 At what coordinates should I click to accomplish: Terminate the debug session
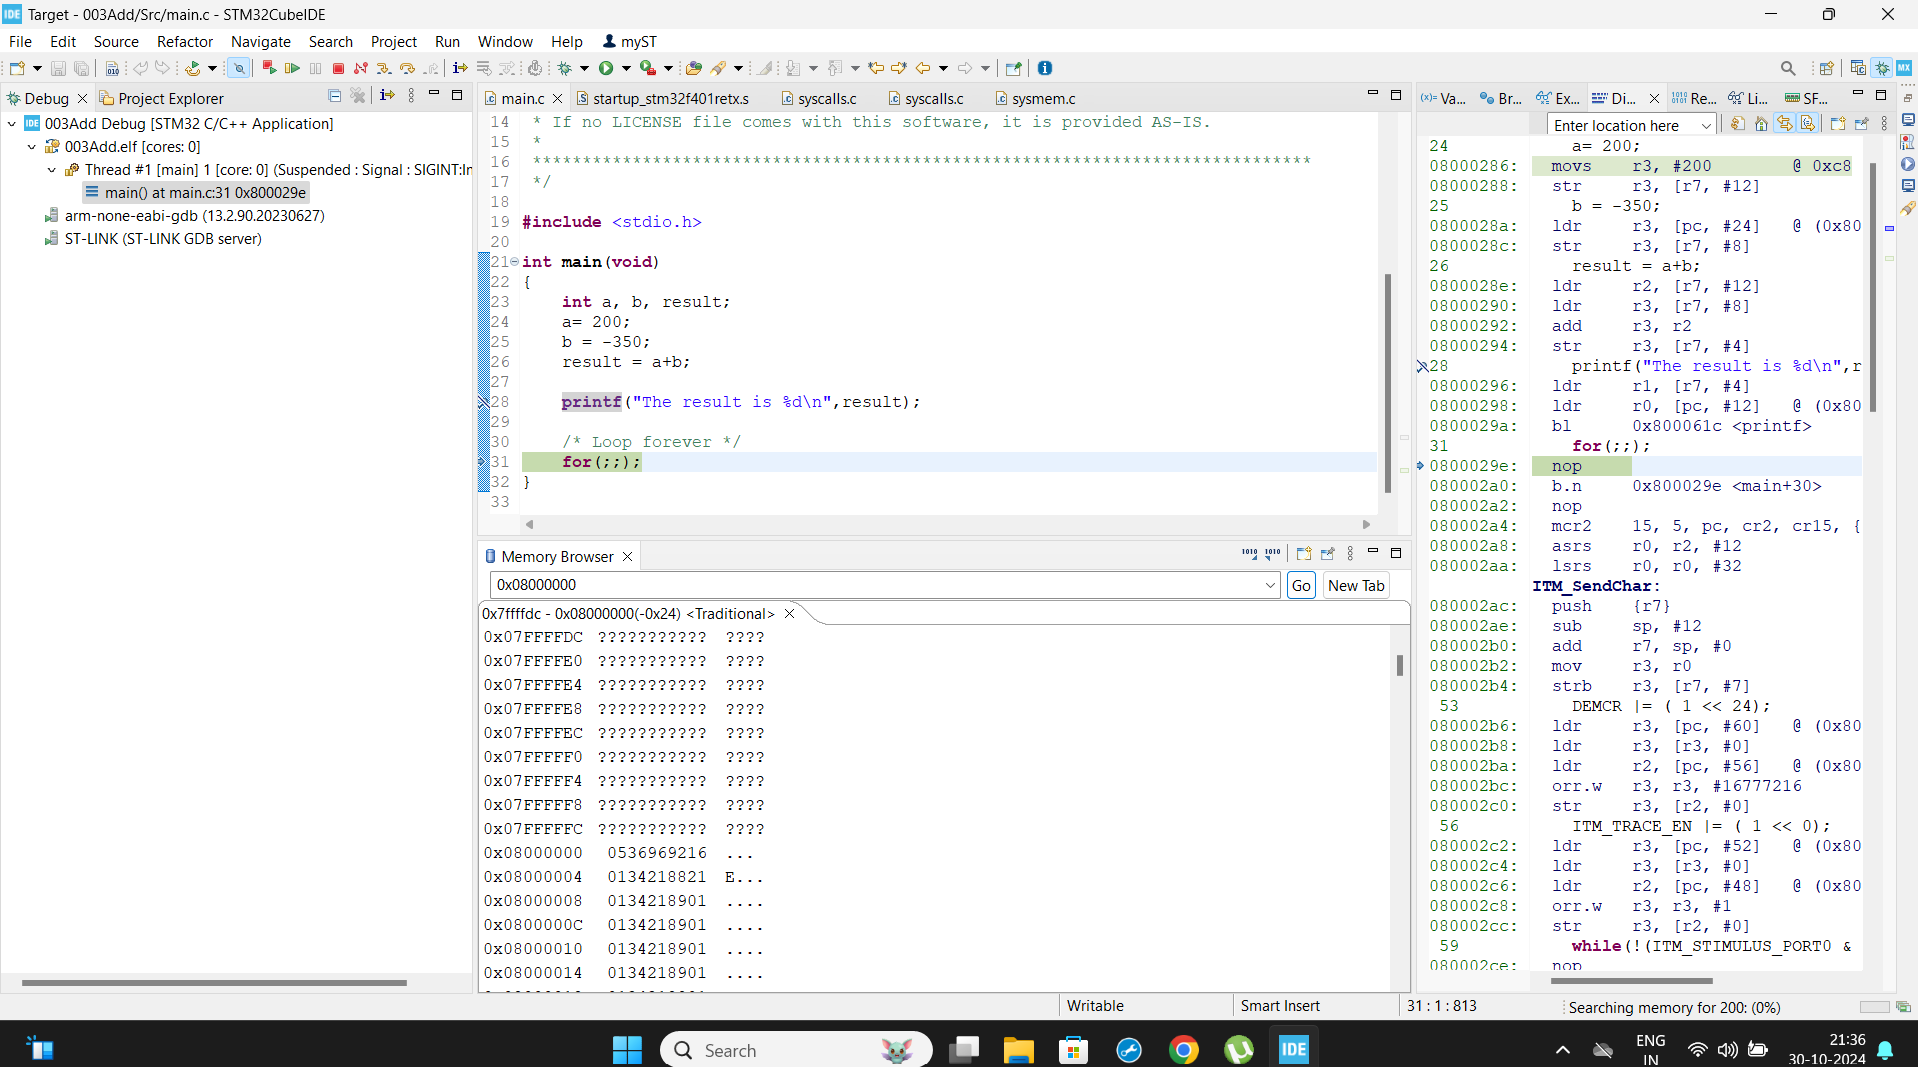click(x=338, y=68)
